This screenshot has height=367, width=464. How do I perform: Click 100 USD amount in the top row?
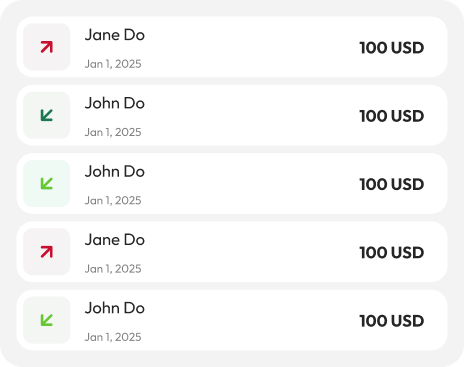[x=392, y=48]
